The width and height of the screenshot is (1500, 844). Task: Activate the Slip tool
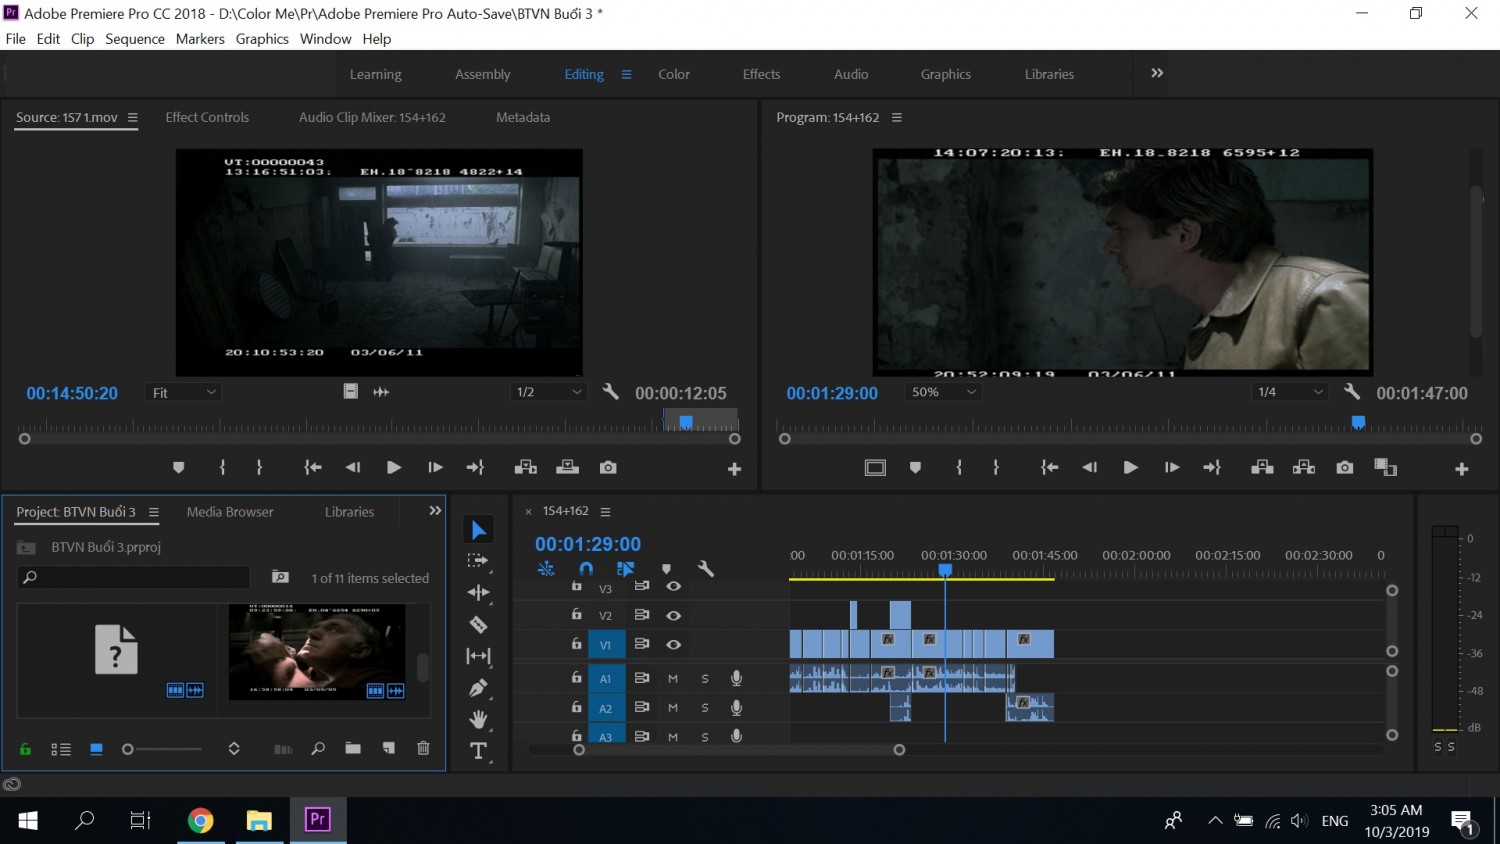pyautogui.click(x=478, y=656)
